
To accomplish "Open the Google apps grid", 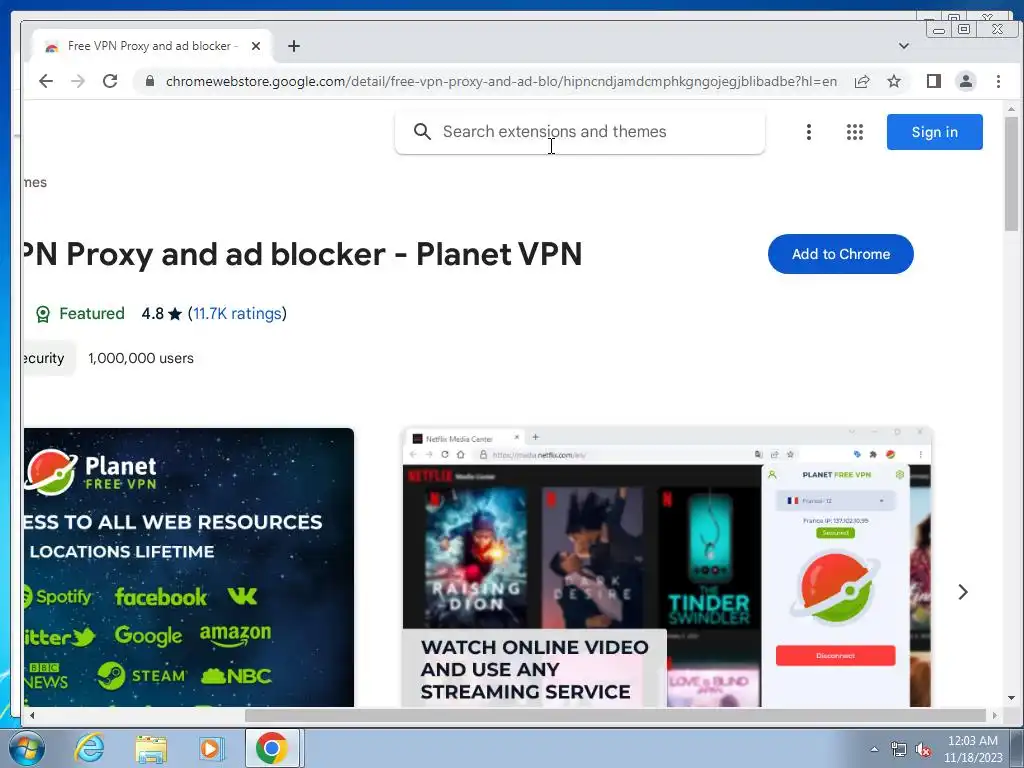I will pyautogui.click(x=855, y=132).
